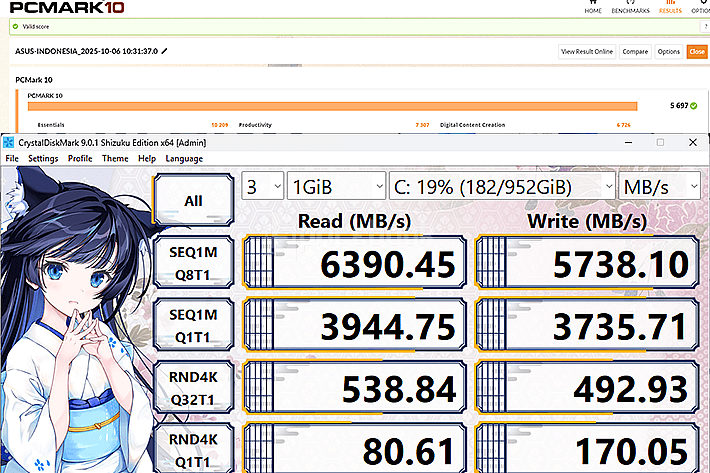
Task: Click the orange PCMark 10 score bar
Action: 332,106
